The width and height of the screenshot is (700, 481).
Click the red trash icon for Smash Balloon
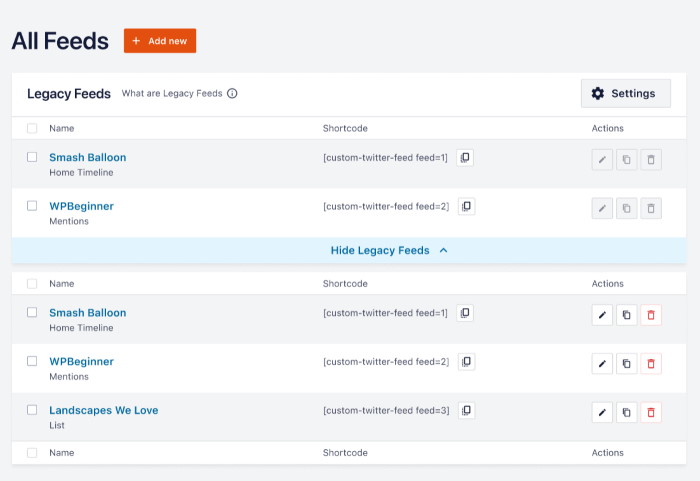pyautogui.click(x=651, y=315)
